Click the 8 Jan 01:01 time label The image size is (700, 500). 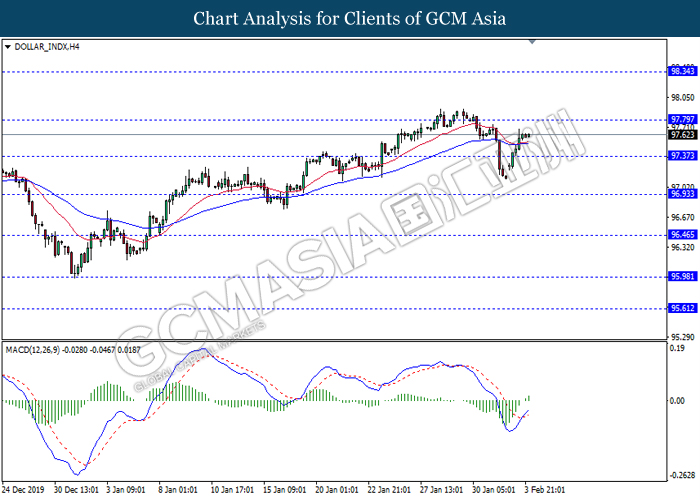coord(178,490)
